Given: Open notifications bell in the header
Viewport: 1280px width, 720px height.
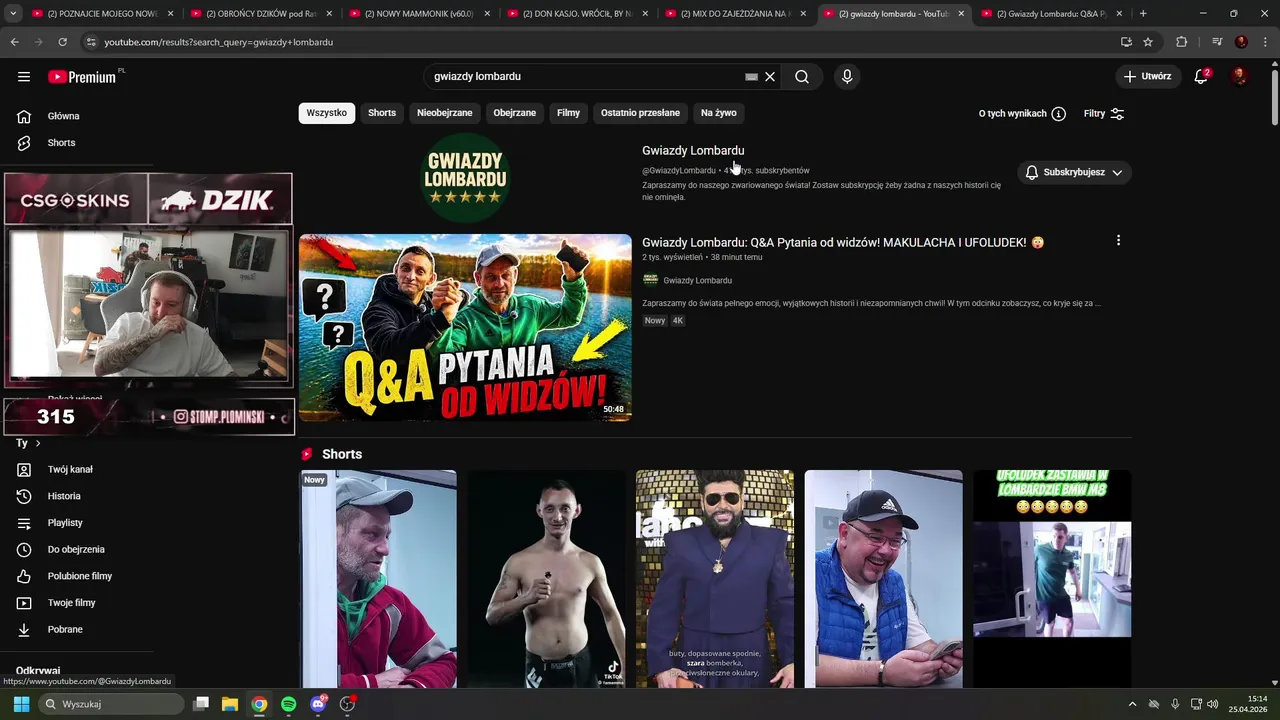Looking at the screenshot, I should pyautogui.click(x=1202, y=76).
